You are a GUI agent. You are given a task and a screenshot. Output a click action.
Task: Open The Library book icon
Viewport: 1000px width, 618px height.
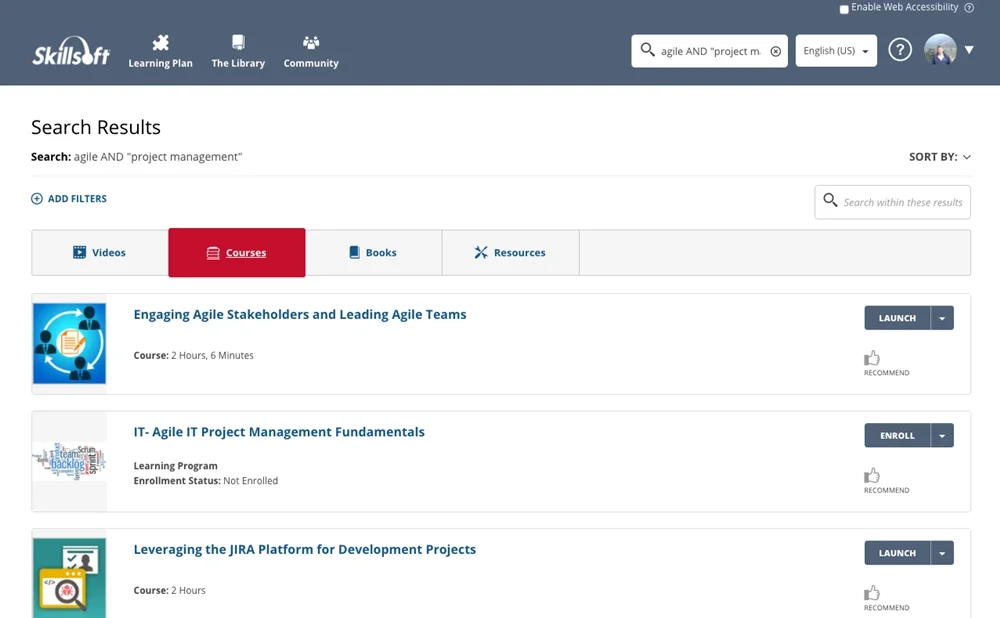238,43
